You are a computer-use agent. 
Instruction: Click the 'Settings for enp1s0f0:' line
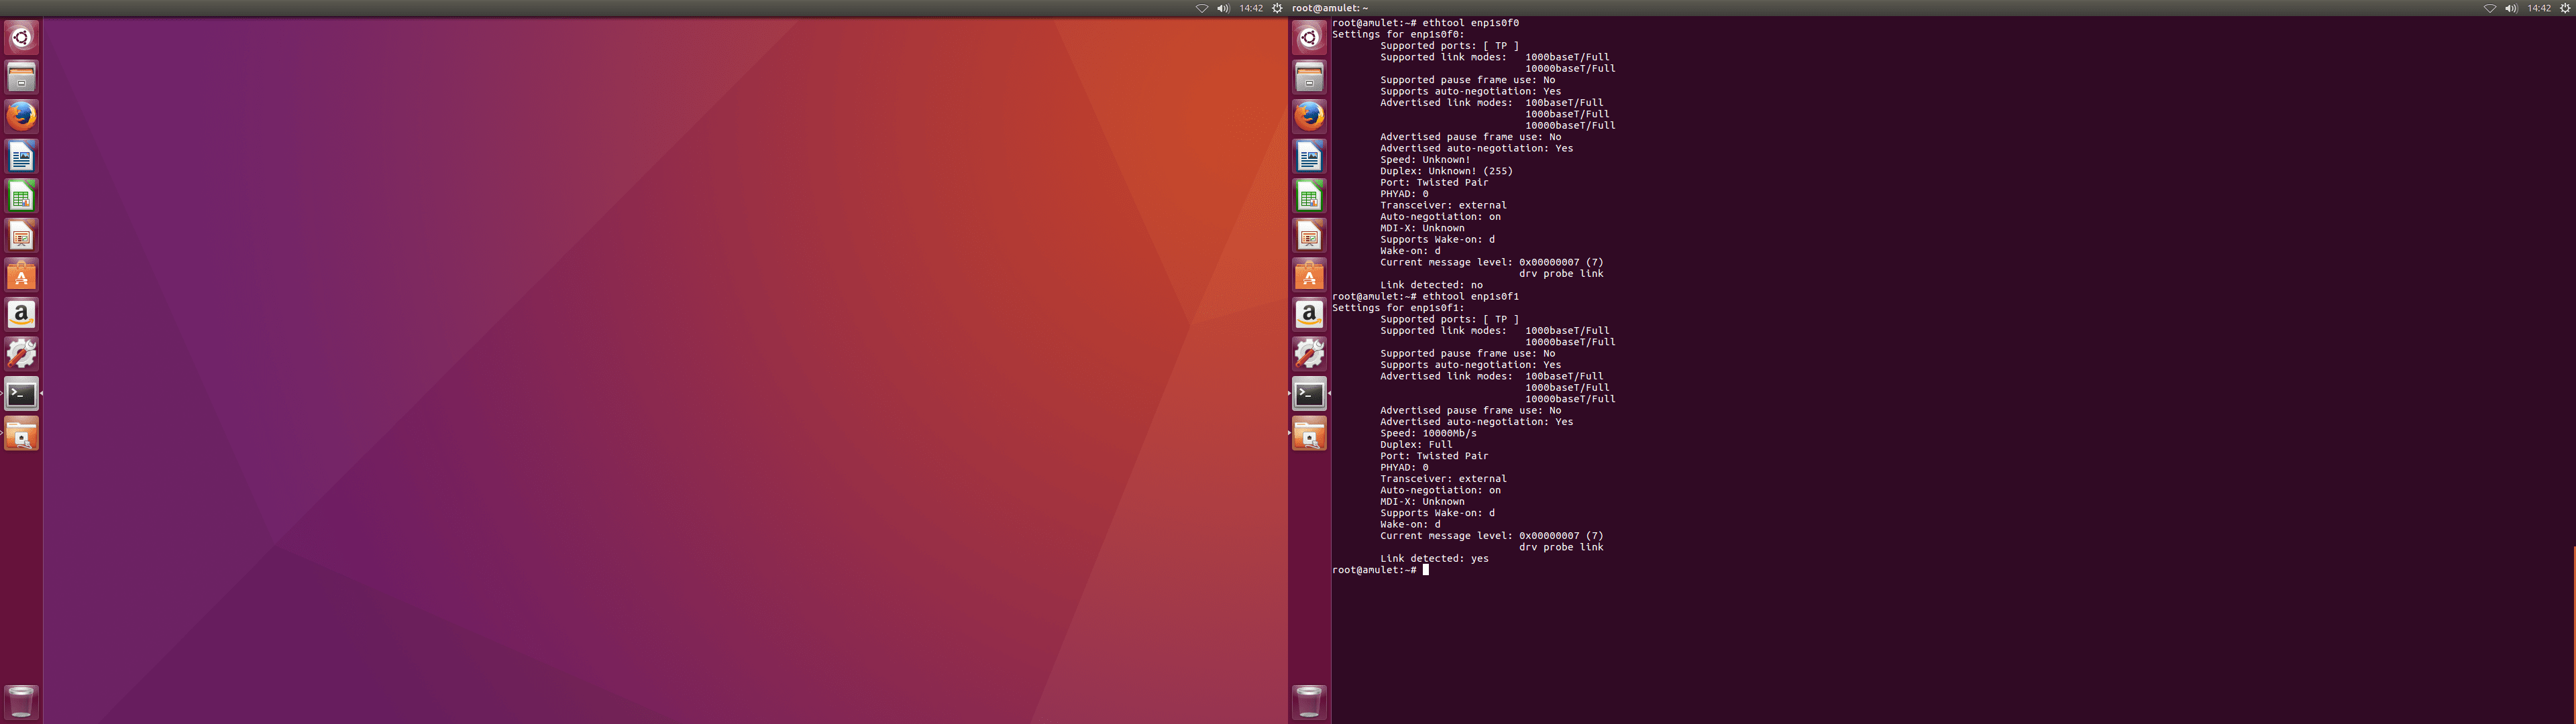[x=1398, y=34]
